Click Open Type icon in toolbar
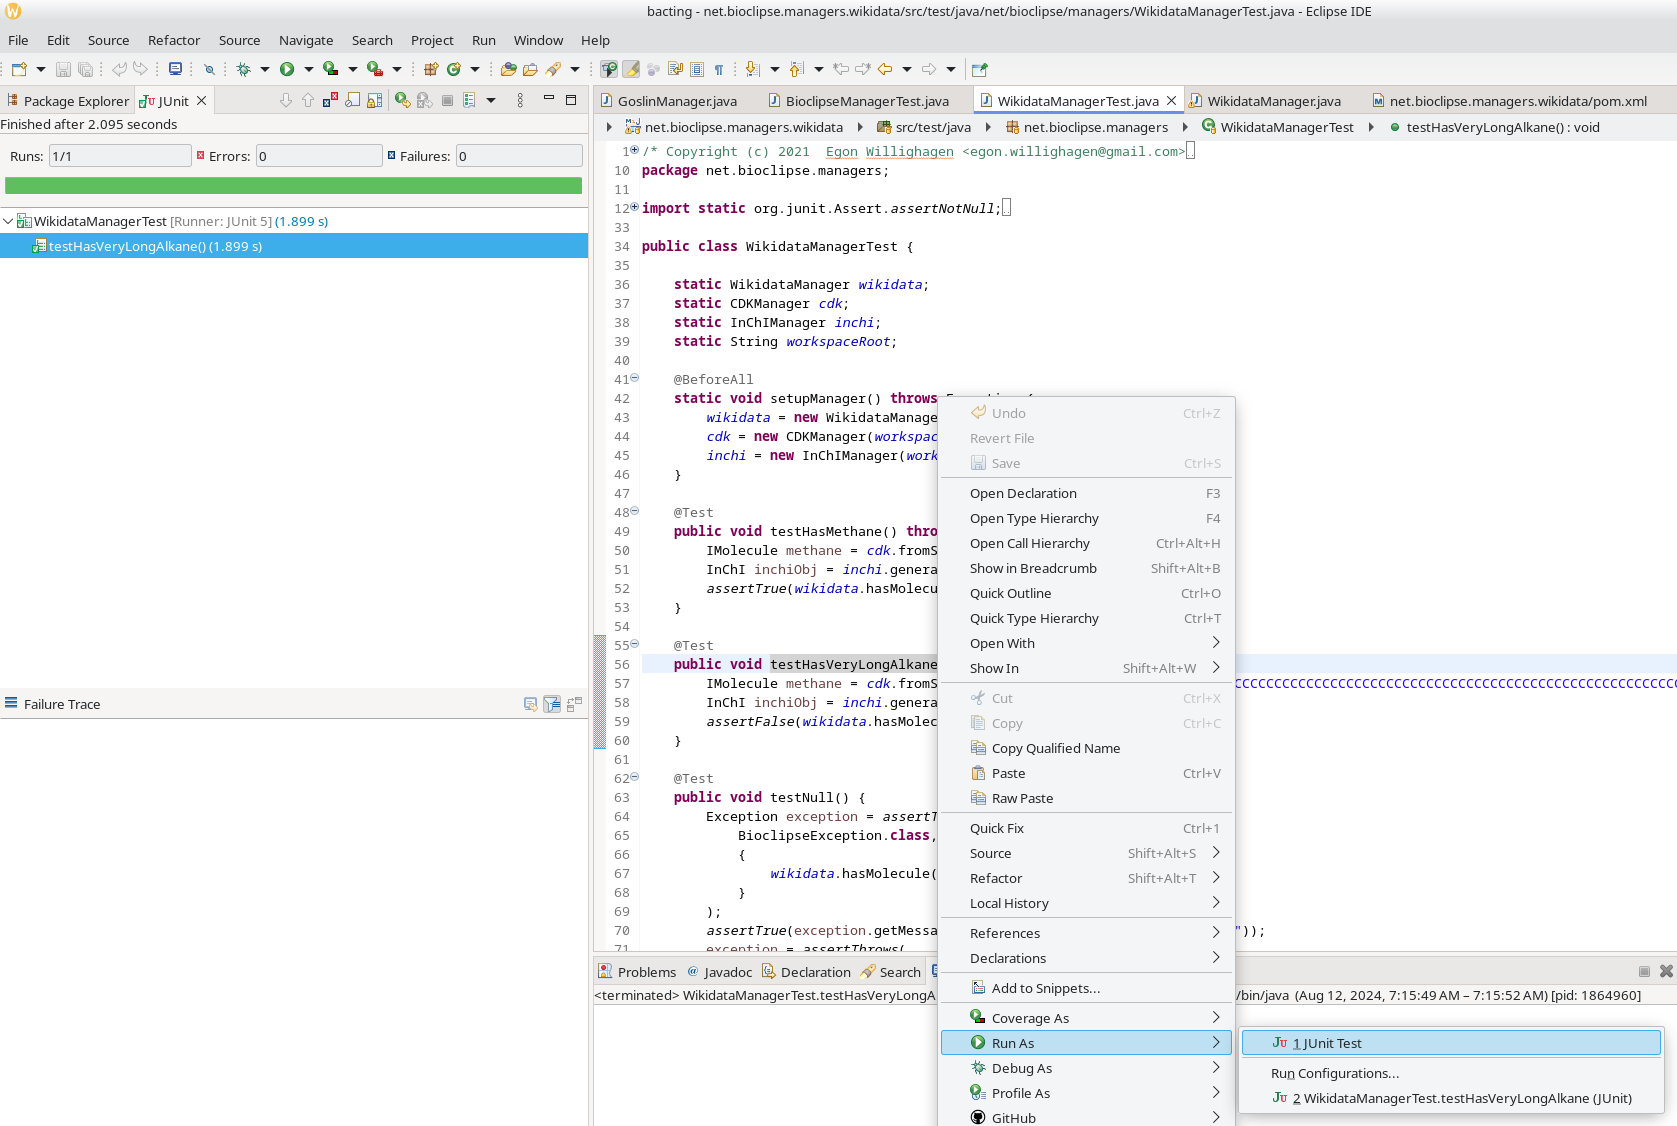Image resolution: width=1677 pixels, height=1126 pixels. (509, 70)
